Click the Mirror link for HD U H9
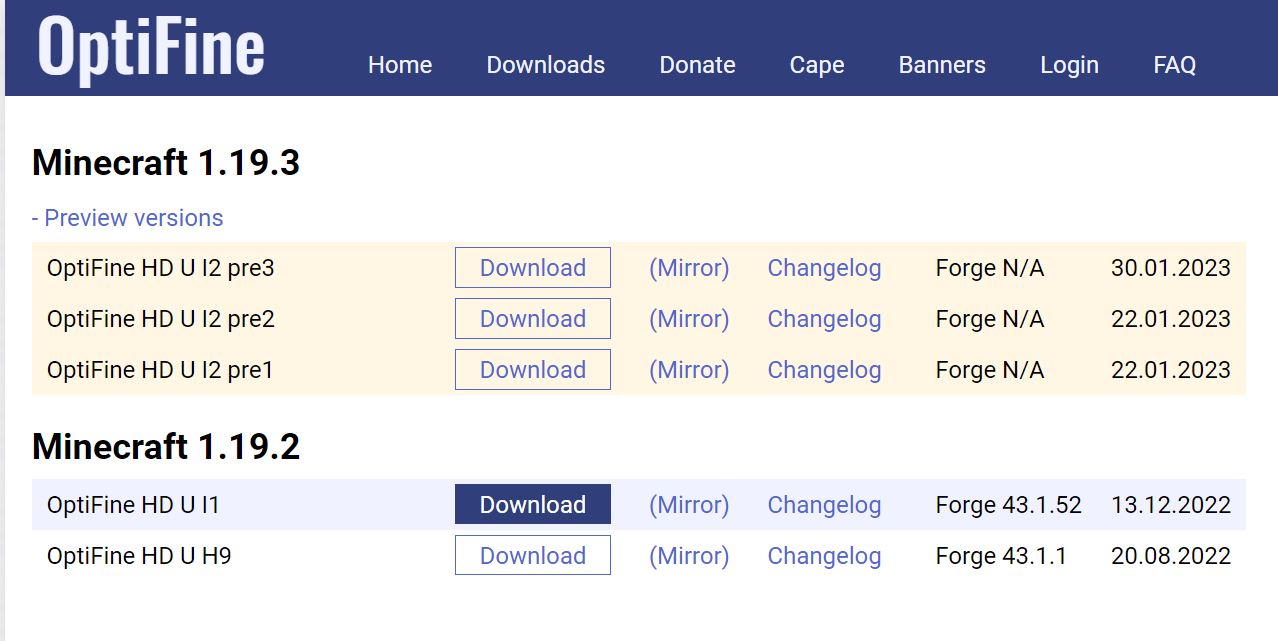1278x641 pixels. (x=688, y=555)
